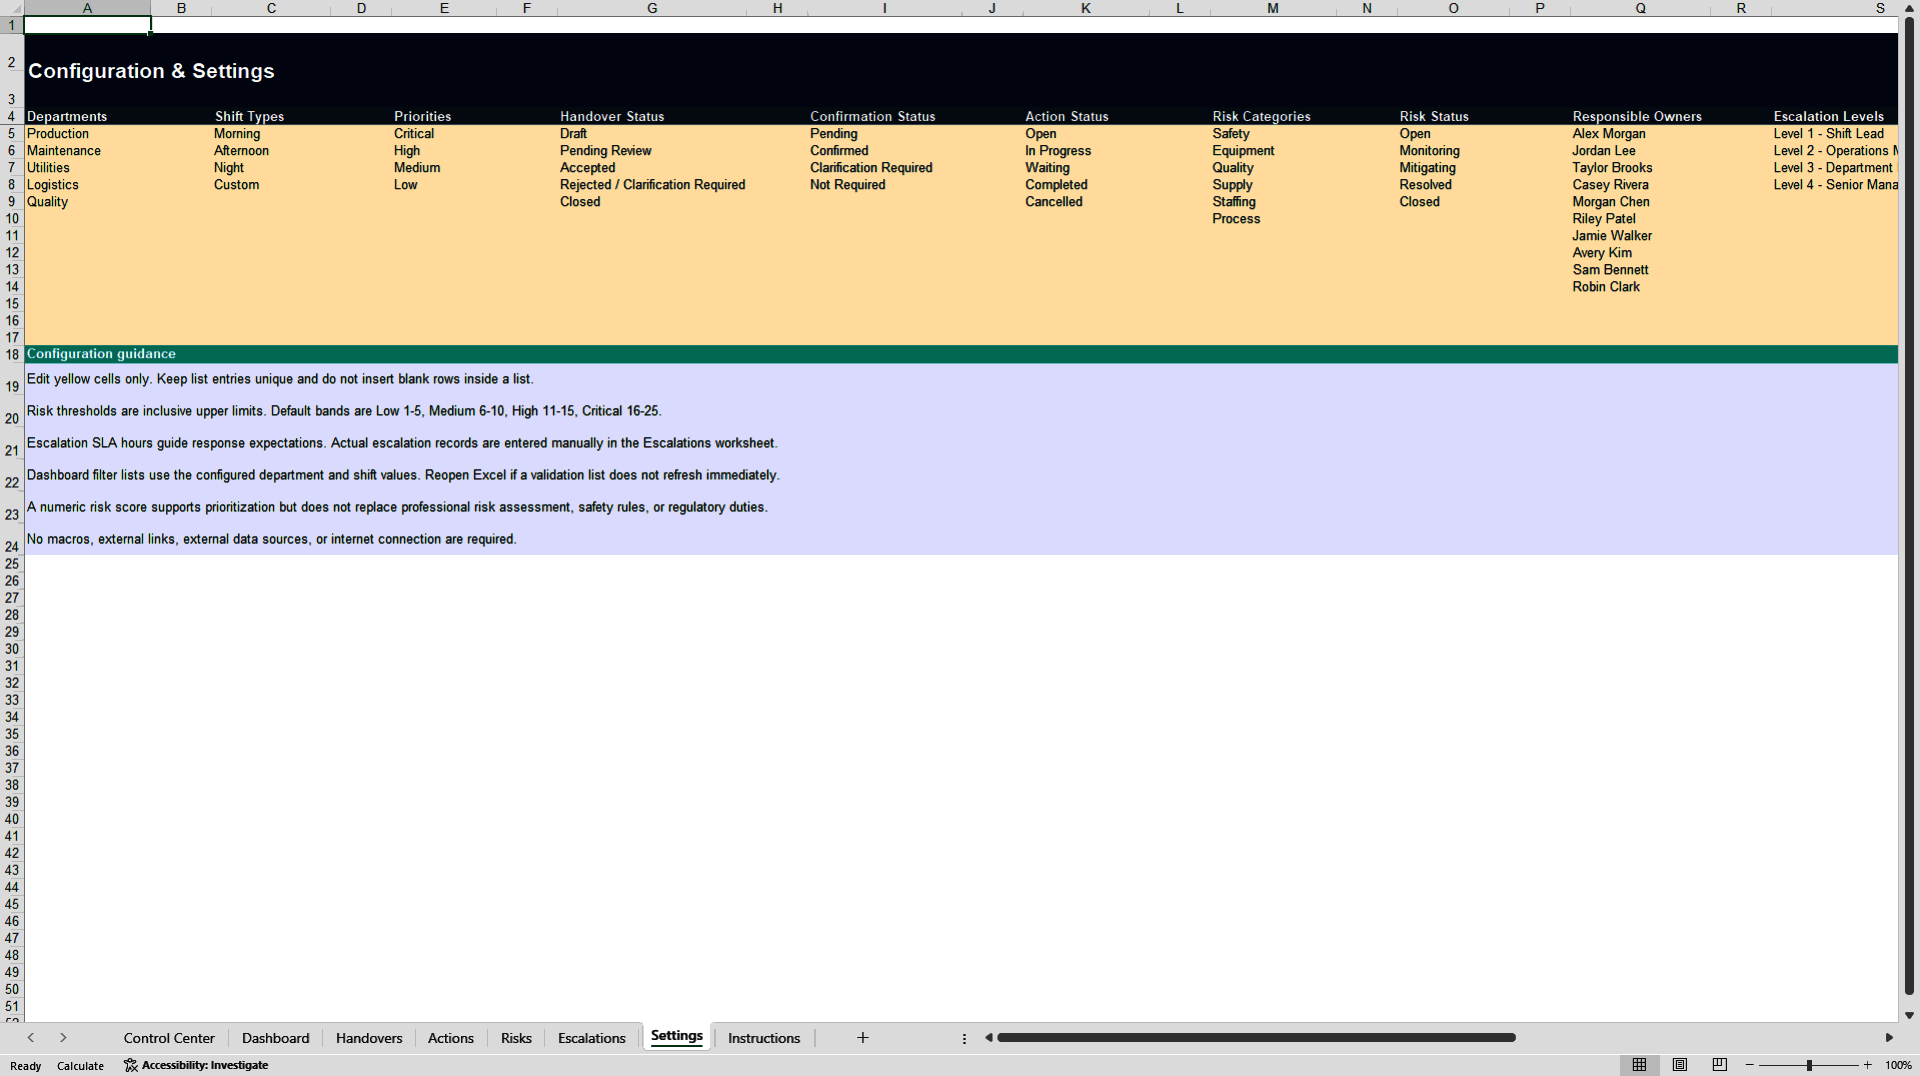
Task: Select the active Settings sheet tab
Action: pos(677,1036)
